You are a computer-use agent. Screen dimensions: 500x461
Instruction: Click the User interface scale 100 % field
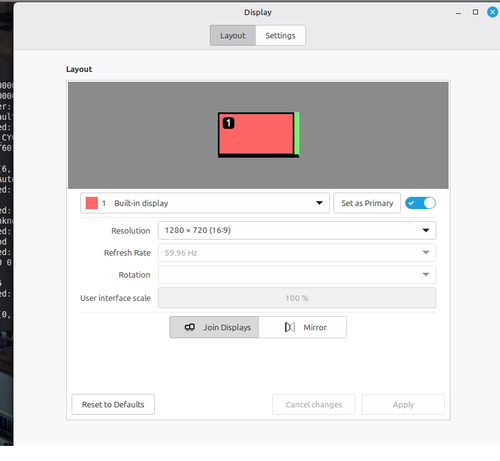(297, 298)
